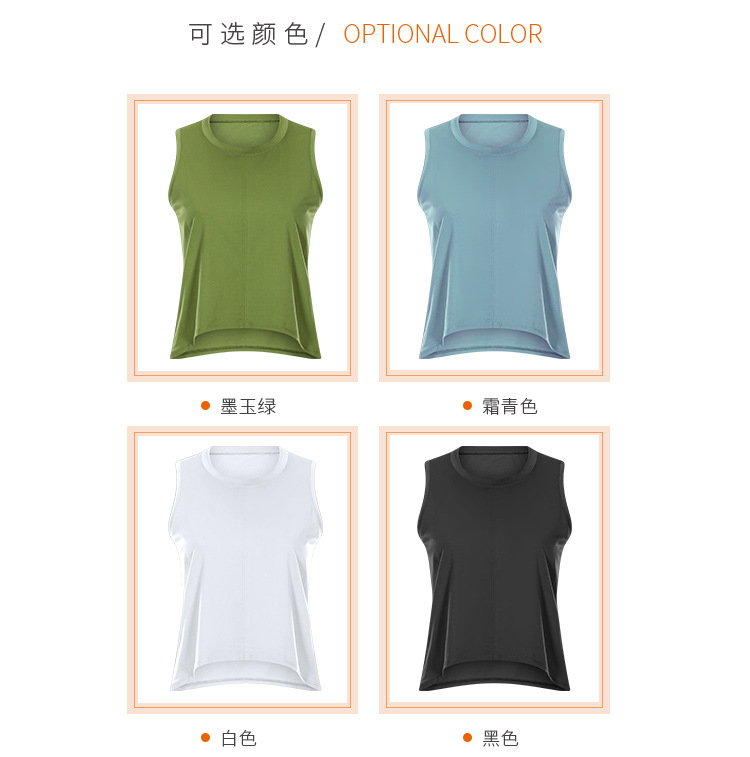750x757 pixels.
Task: Click the 白色 color label
Action: 238,738
